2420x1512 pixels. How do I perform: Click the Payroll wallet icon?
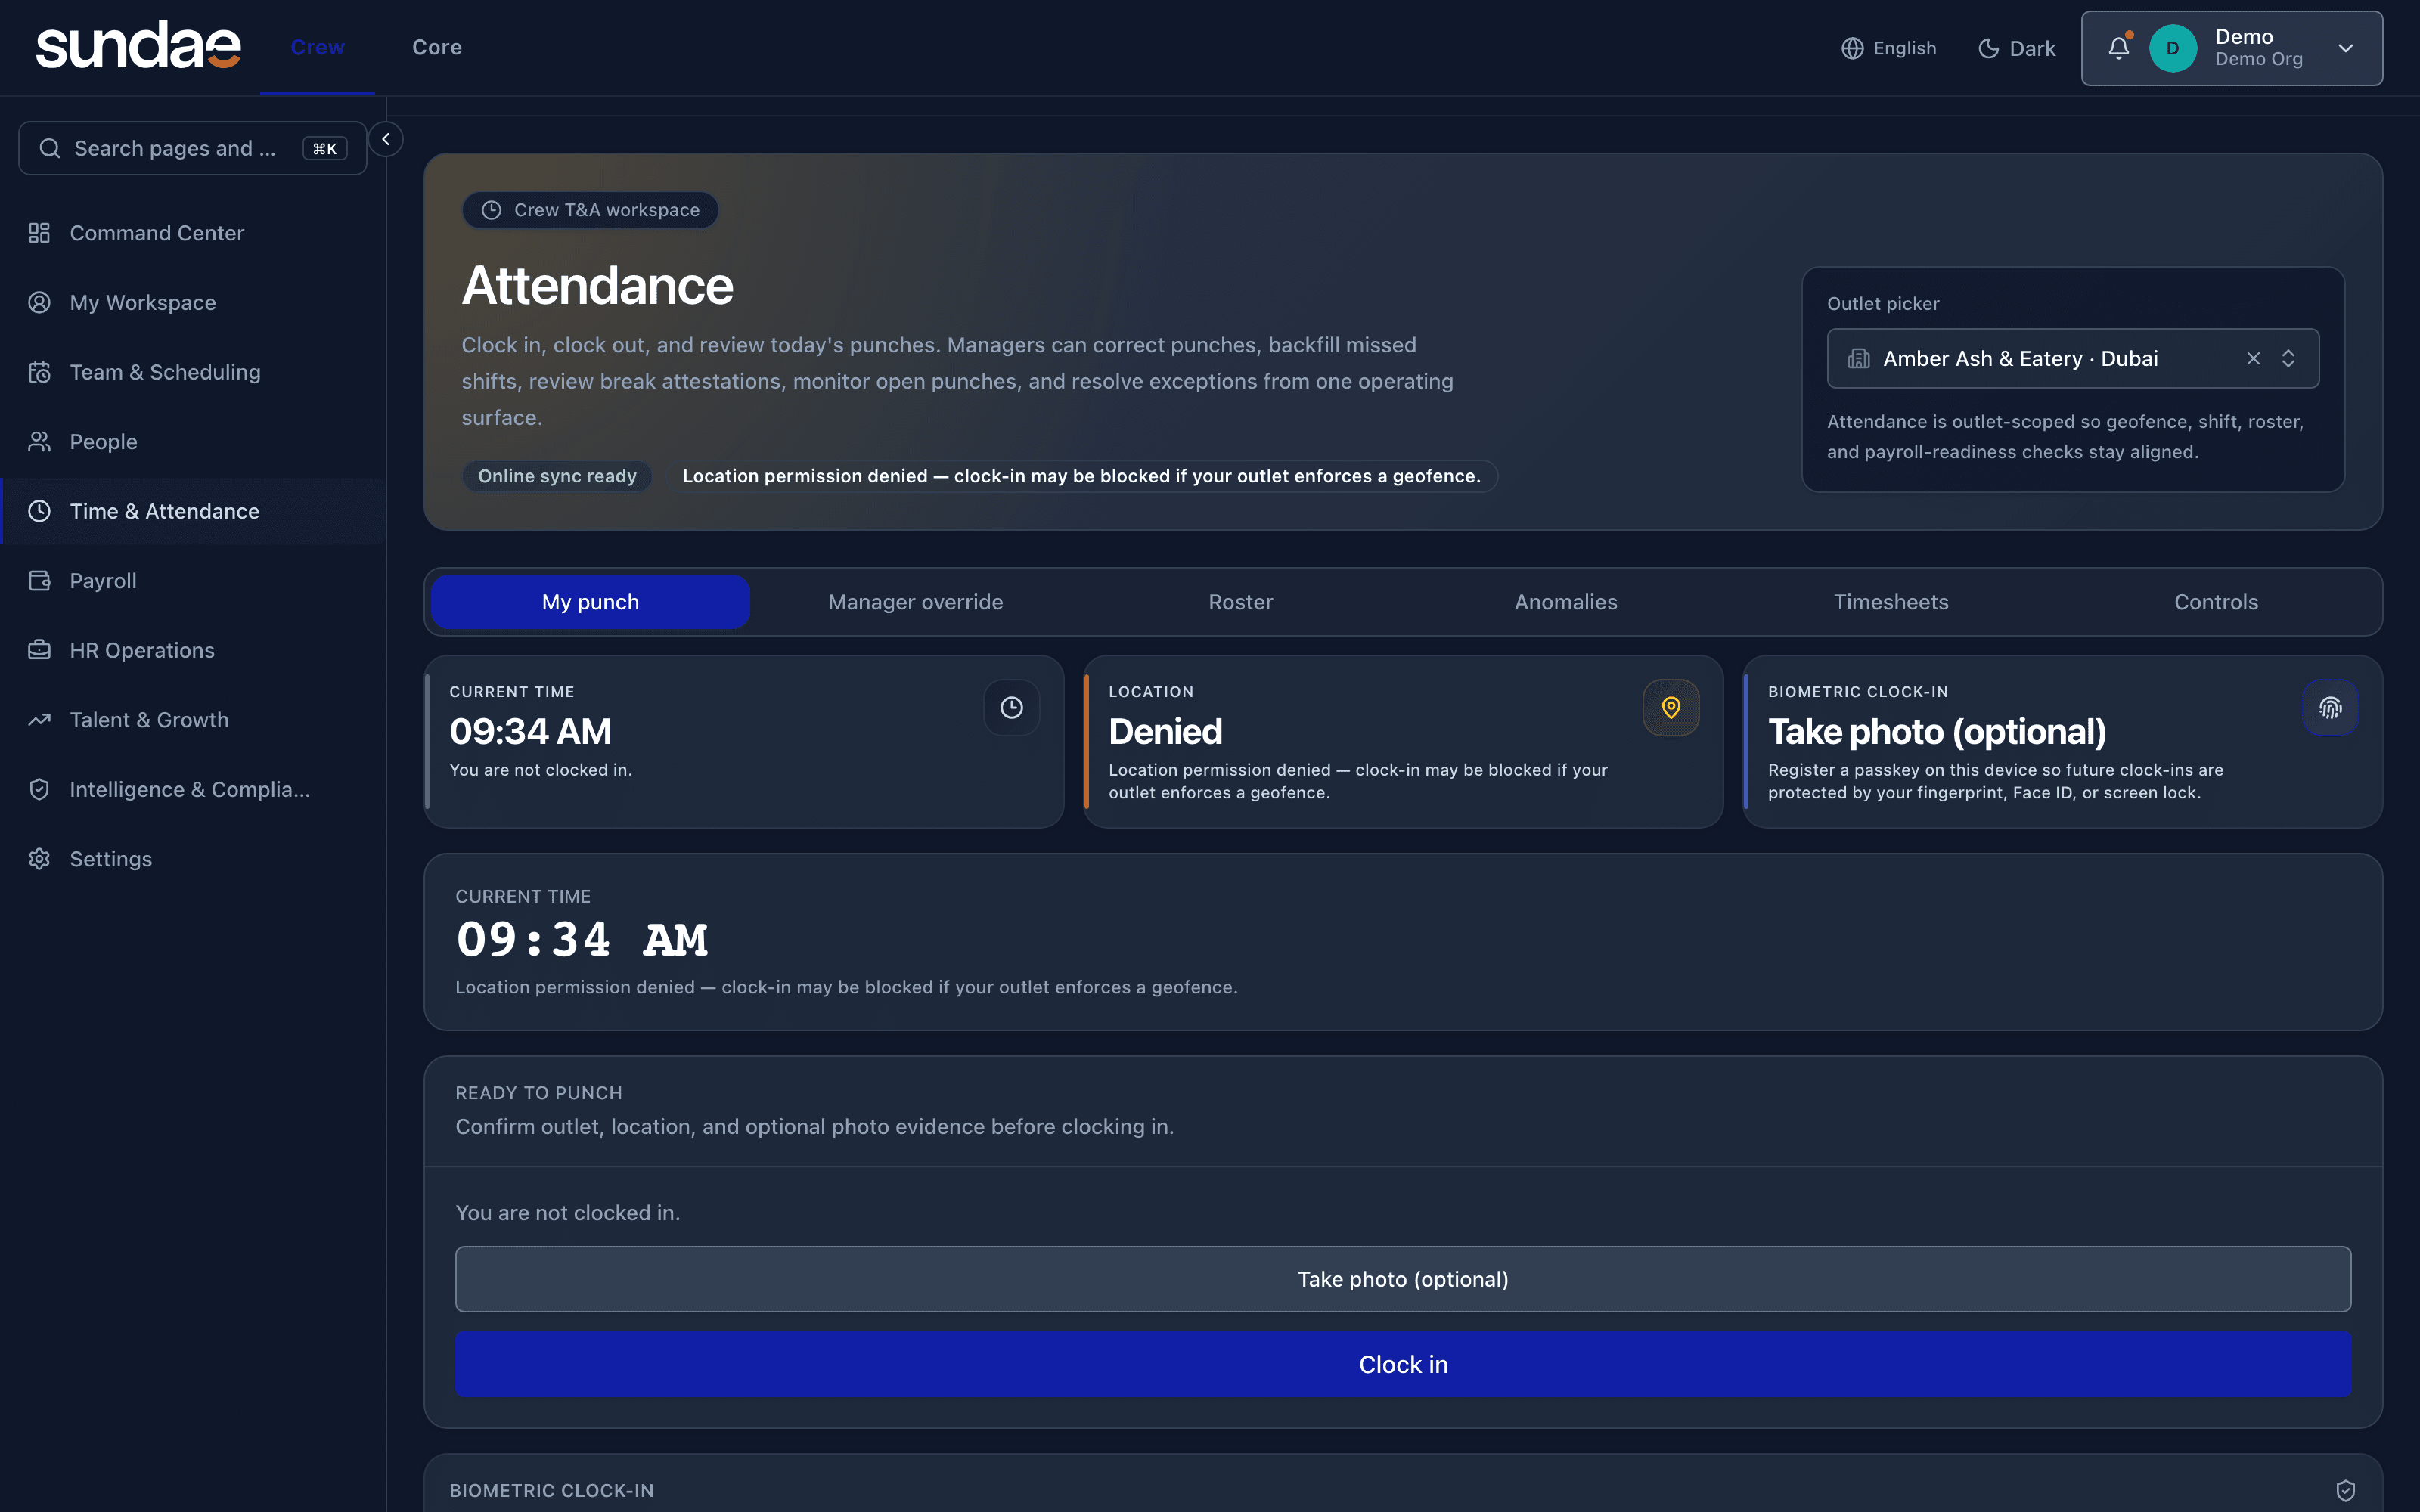(x=39, y=580)
